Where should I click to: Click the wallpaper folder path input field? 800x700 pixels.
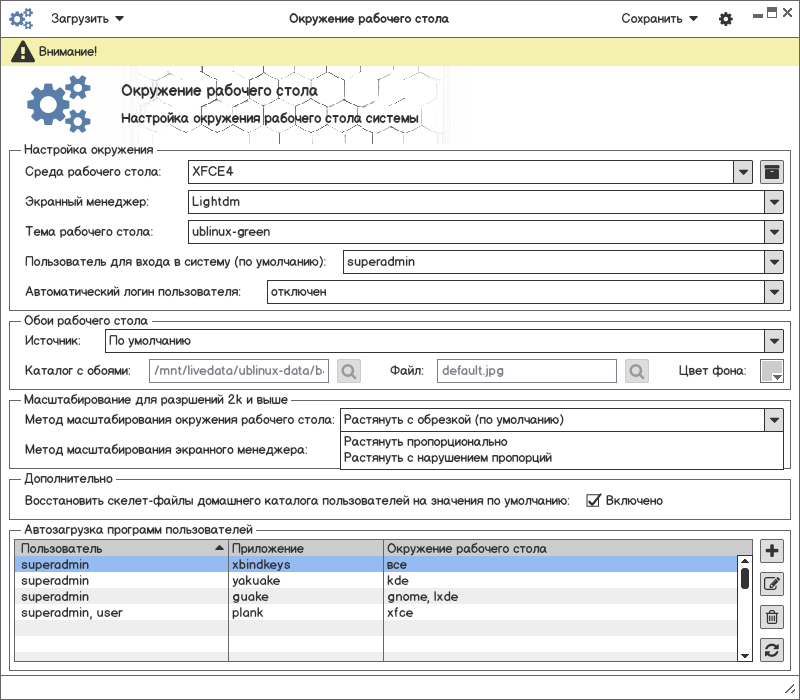click(x=238, y=371)
